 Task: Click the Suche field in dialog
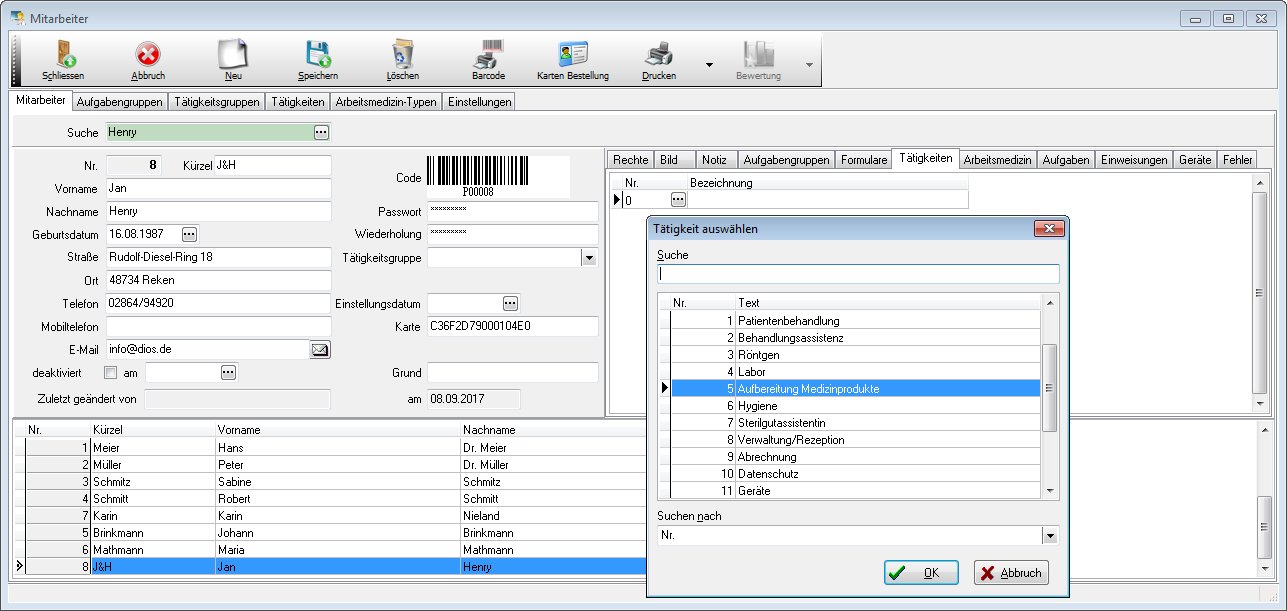click(x=857, y=274)
